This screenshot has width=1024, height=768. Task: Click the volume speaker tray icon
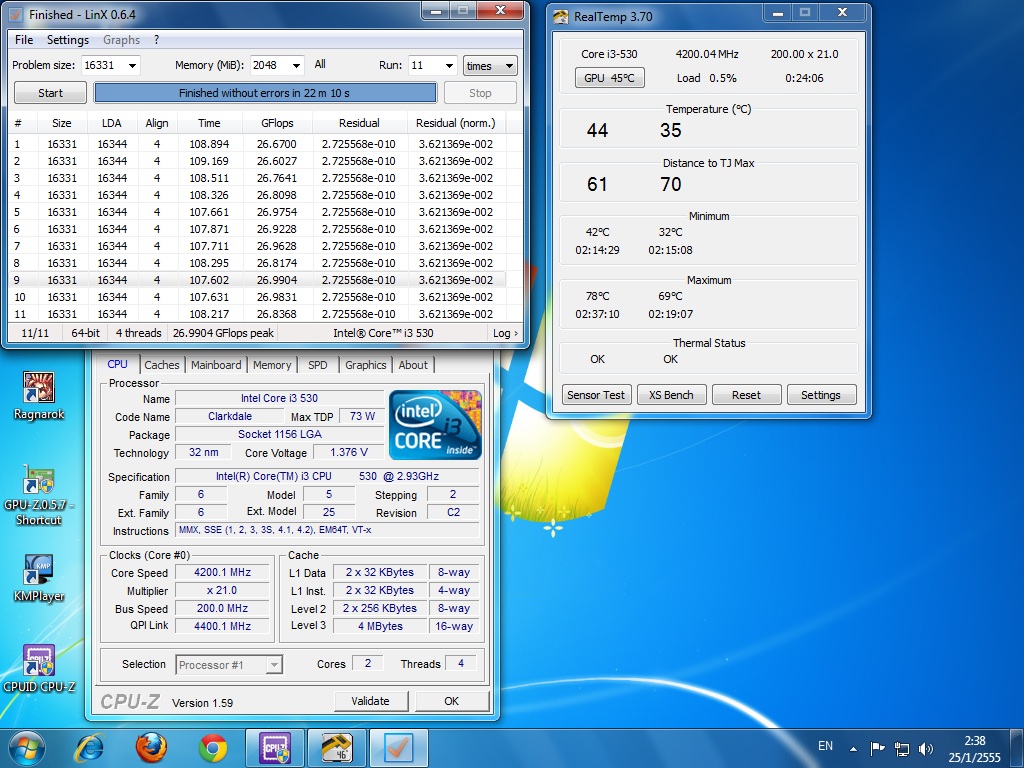point(926,748)
